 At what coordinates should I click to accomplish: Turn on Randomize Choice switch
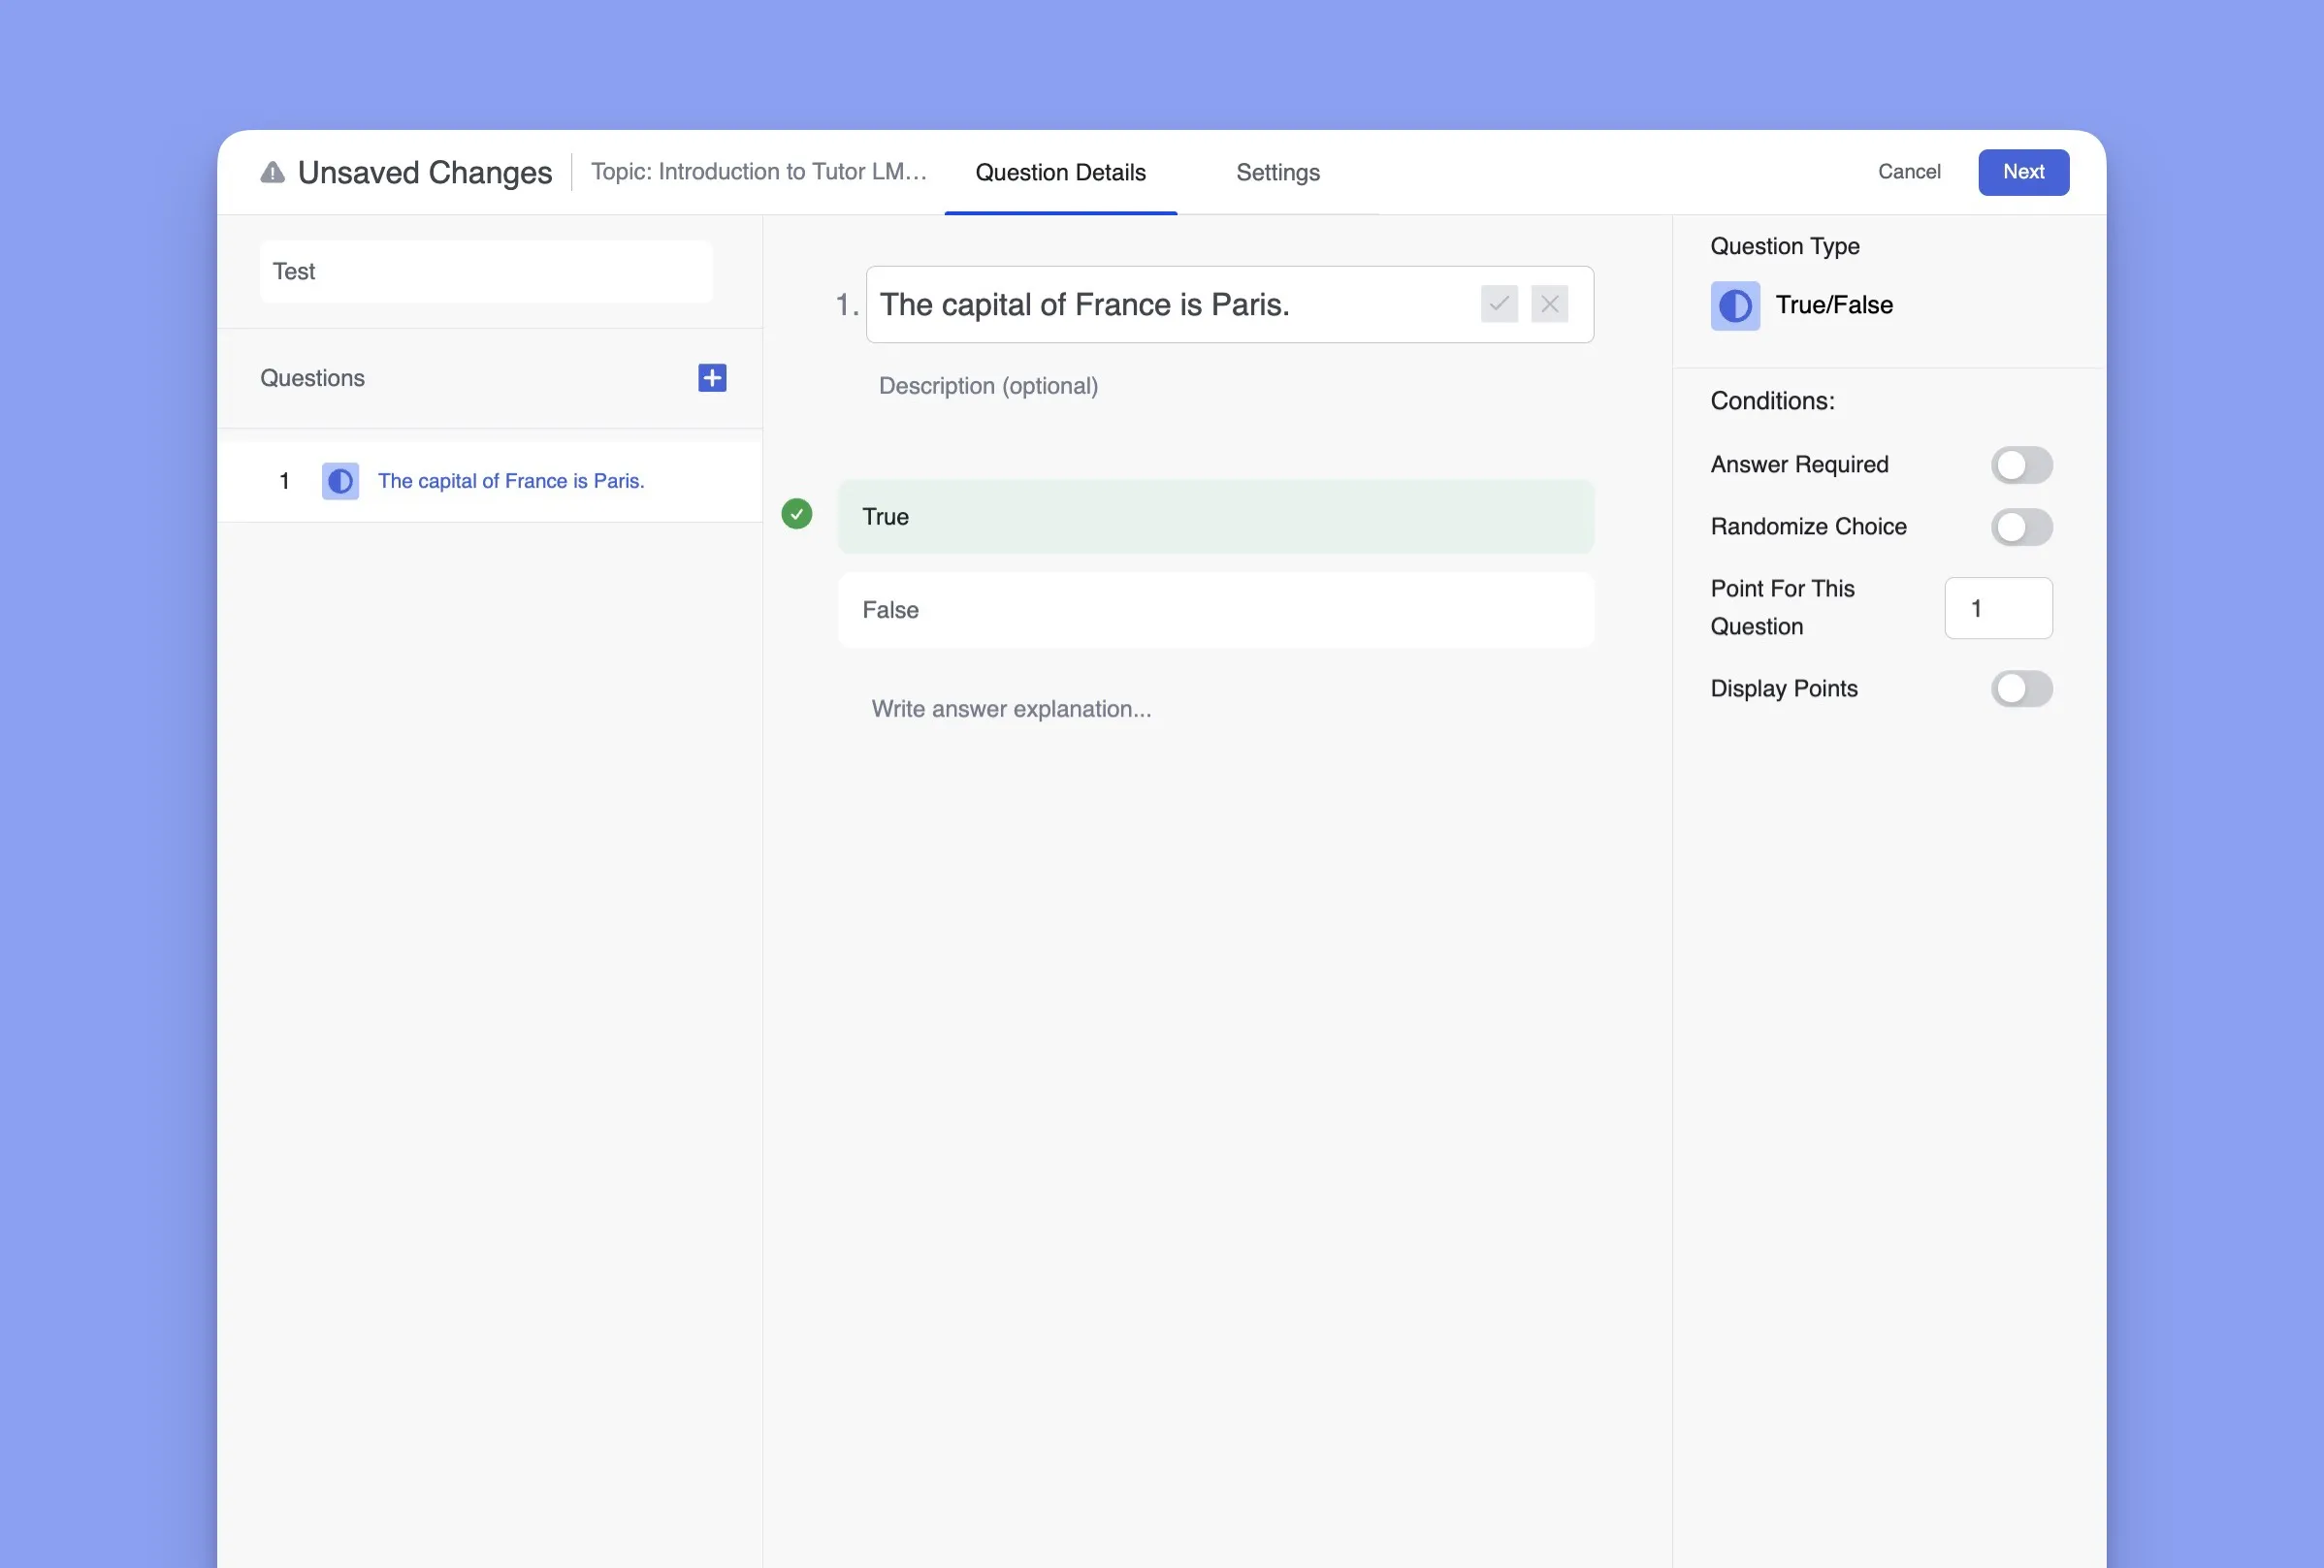[x=2021, y=527]
